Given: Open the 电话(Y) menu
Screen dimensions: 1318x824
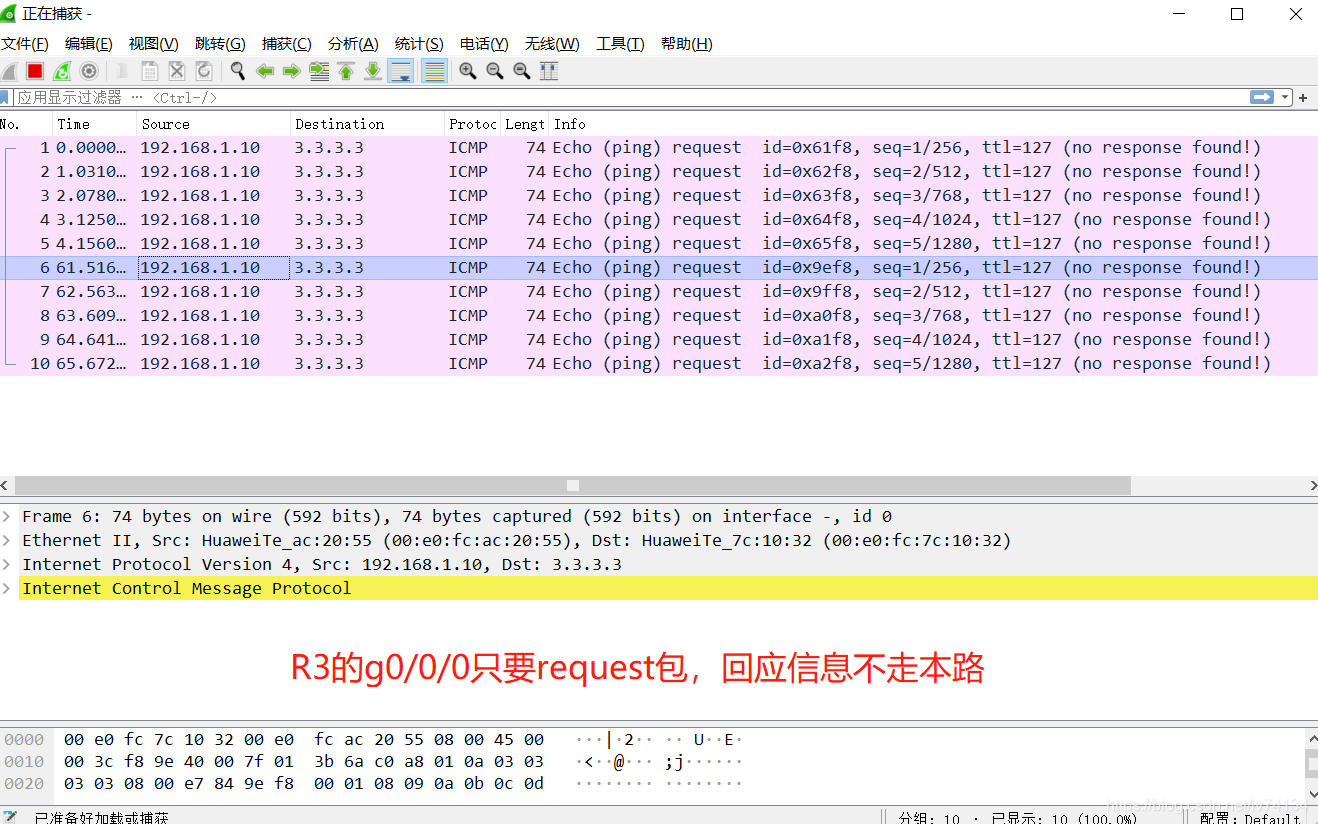Looking at the screenshot, I should tap(484, 44).
